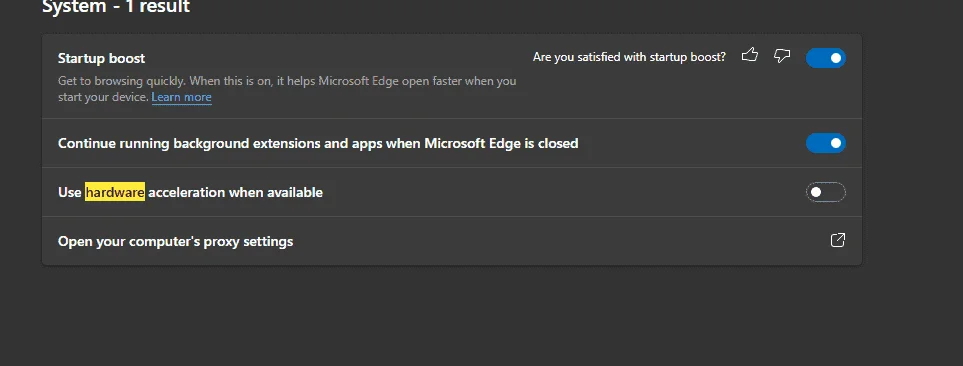The image size is (963, 366).
Task: Click the 'Get to browsing quickly' description text
Action: (x=287, y=89)
